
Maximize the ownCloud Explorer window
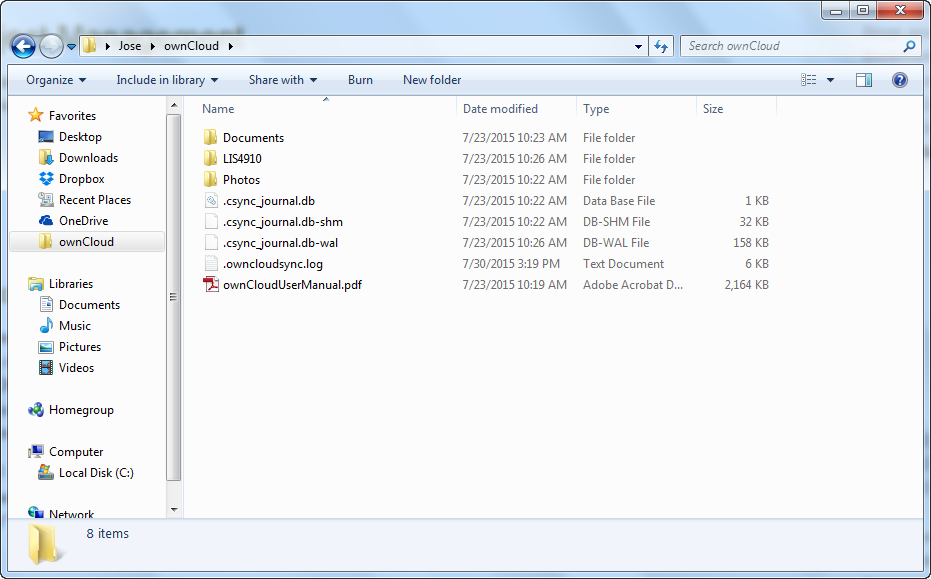(863, 11)
